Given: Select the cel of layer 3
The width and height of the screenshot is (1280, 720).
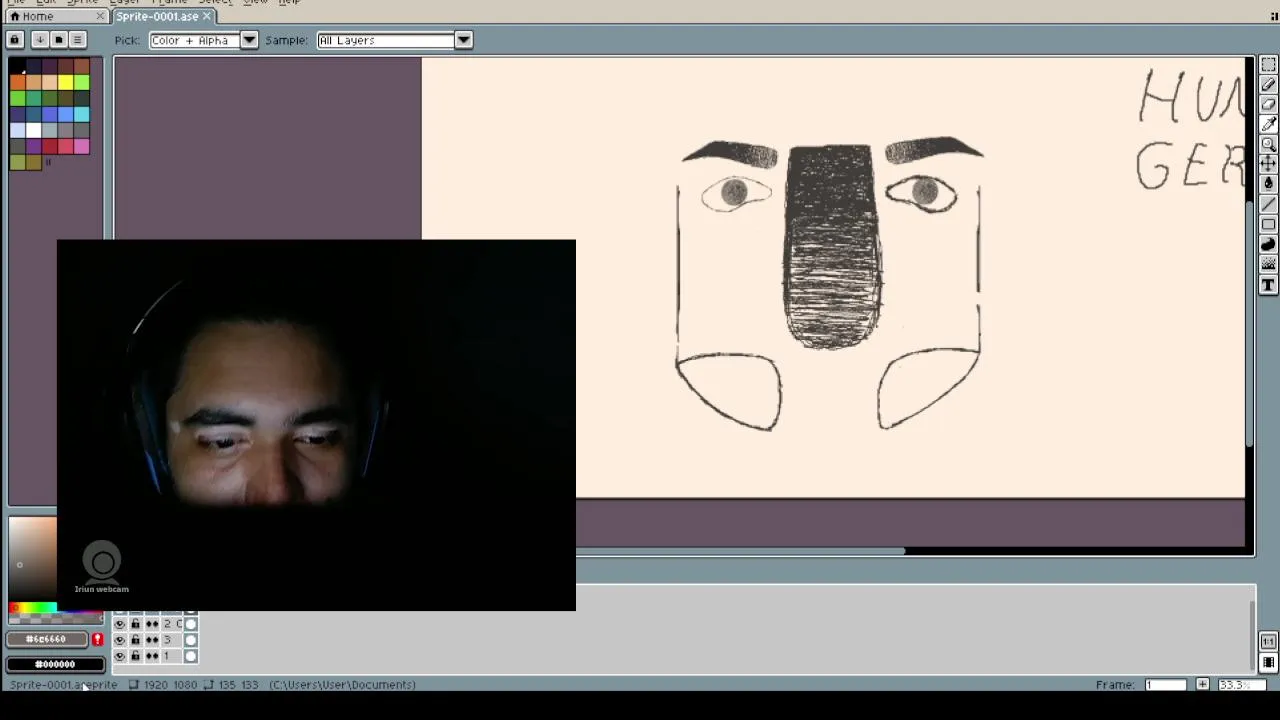Looking at the screenshot, I should pos(191,640).
